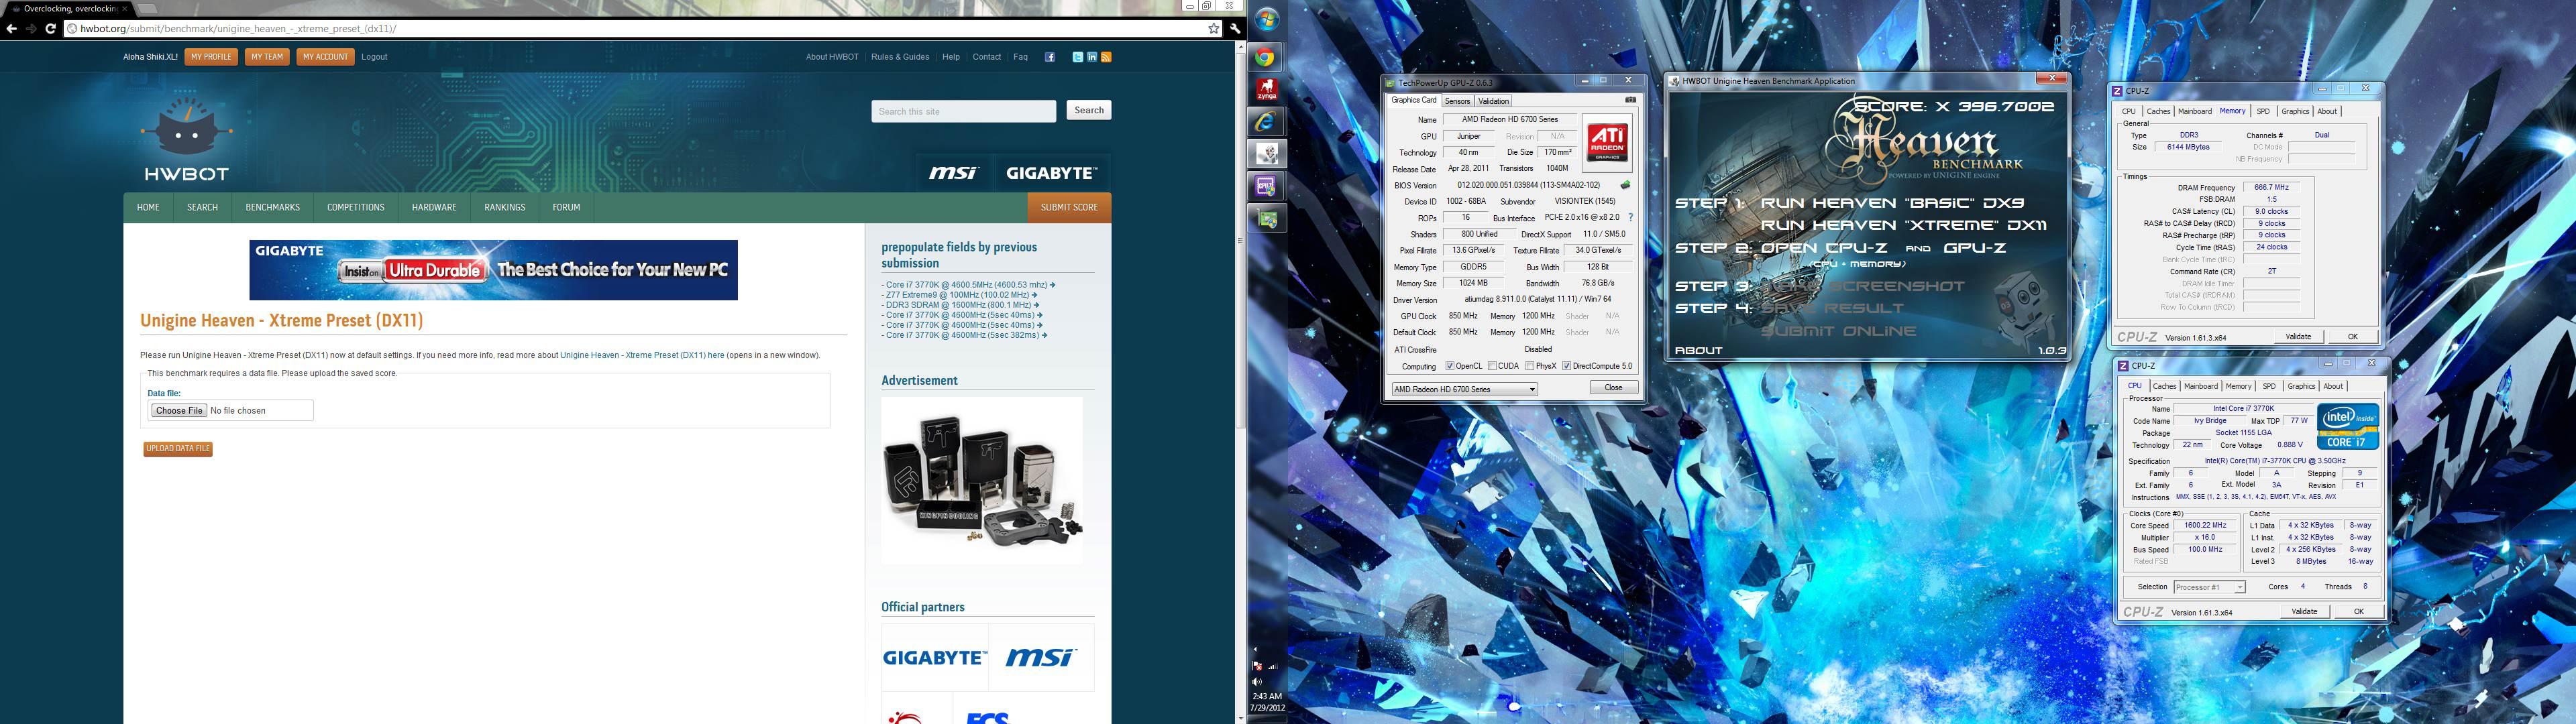Open HWBOT Heaven app taskbar icon
The image size is (2576, 724).
tap(1266, 154)
